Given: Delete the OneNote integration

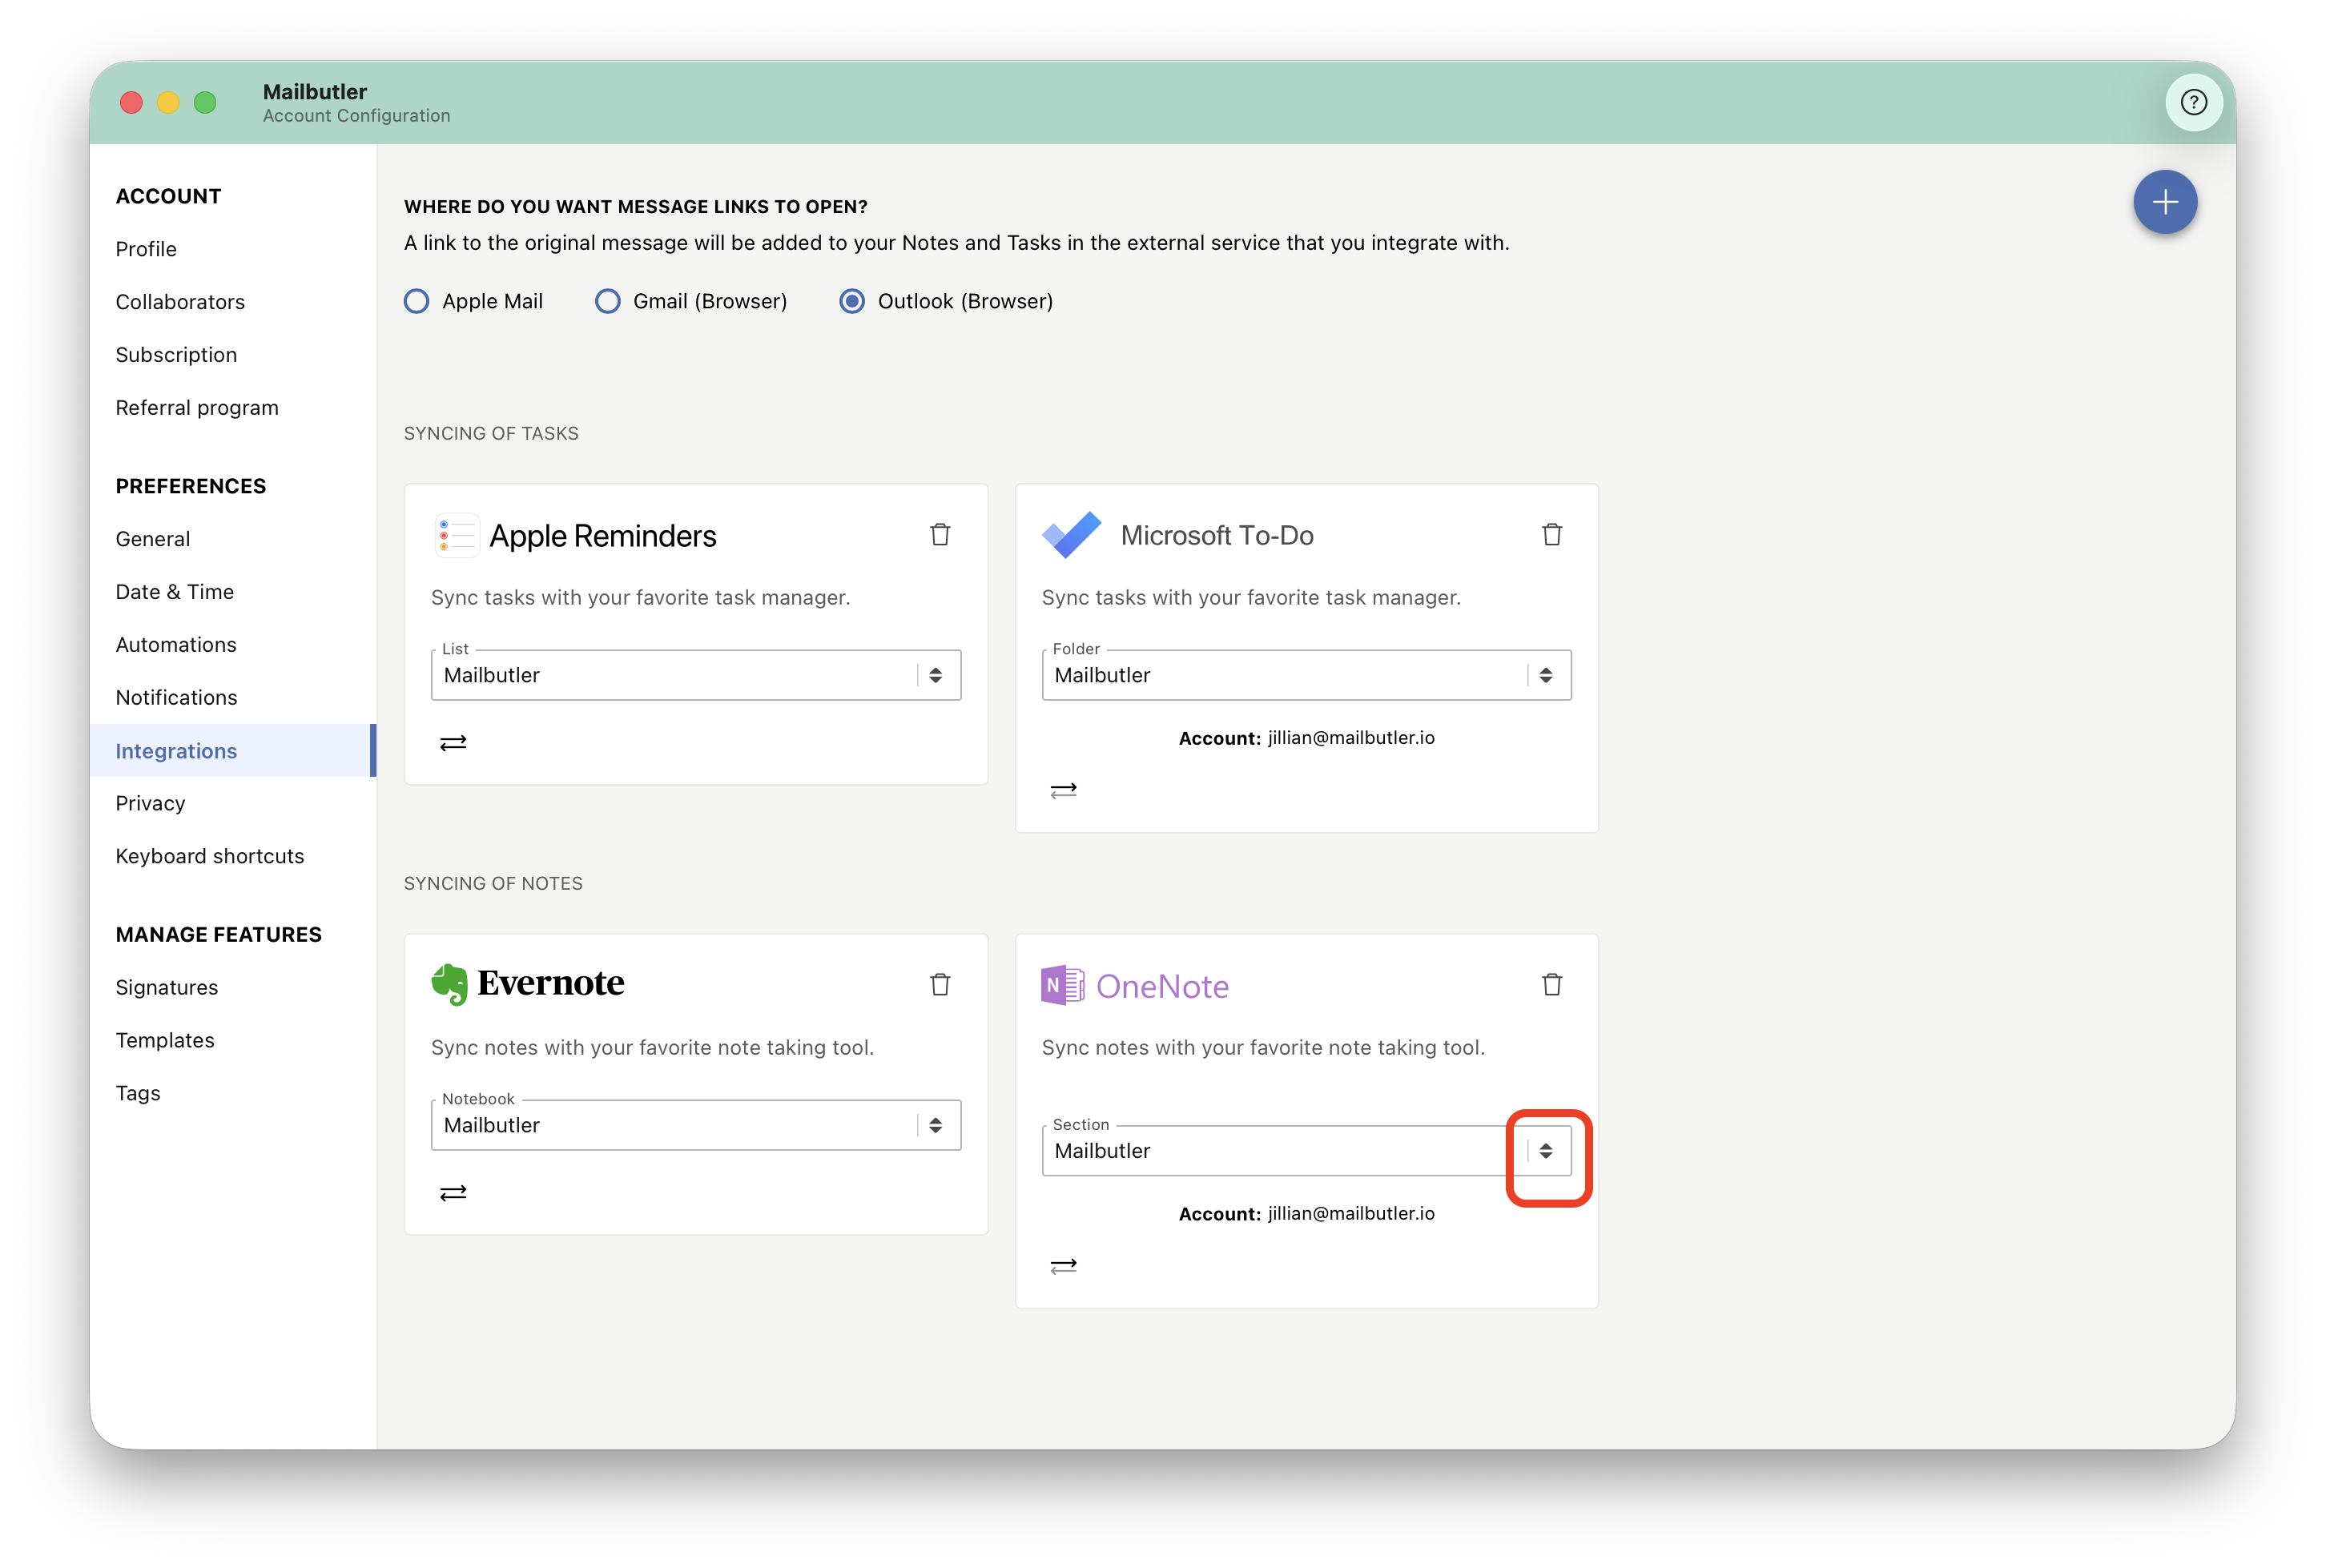Looking at the screenshot, I should pos(1551,985).
